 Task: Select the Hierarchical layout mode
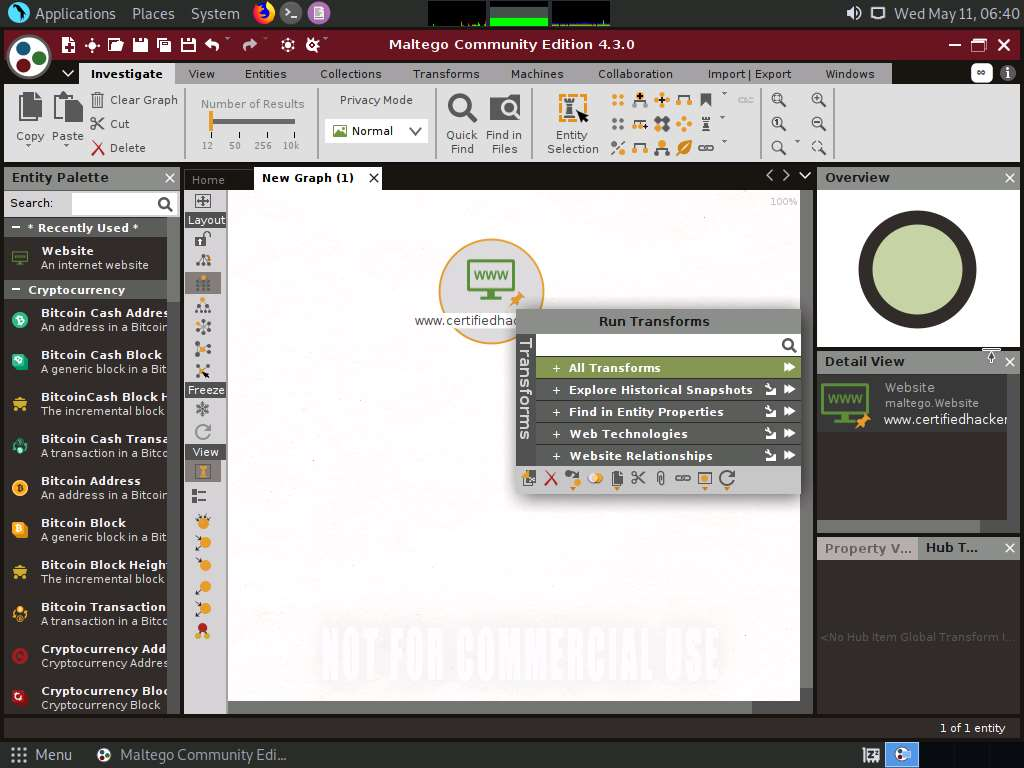(203, 305)
